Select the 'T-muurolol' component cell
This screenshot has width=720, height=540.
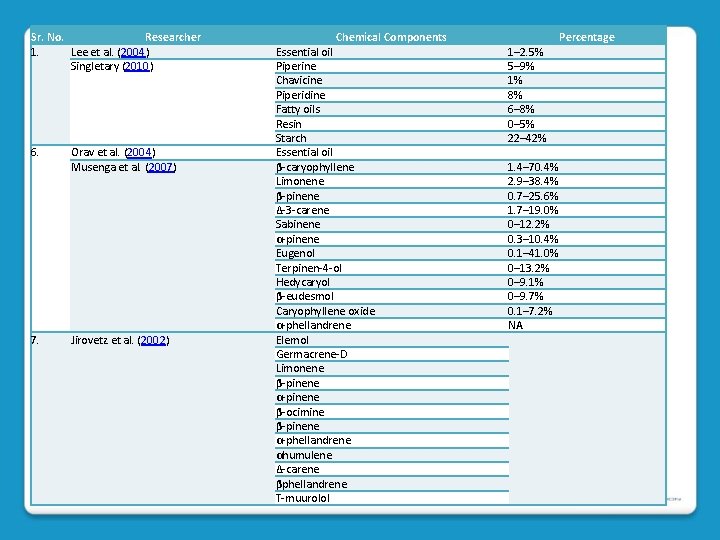[392, 498]
